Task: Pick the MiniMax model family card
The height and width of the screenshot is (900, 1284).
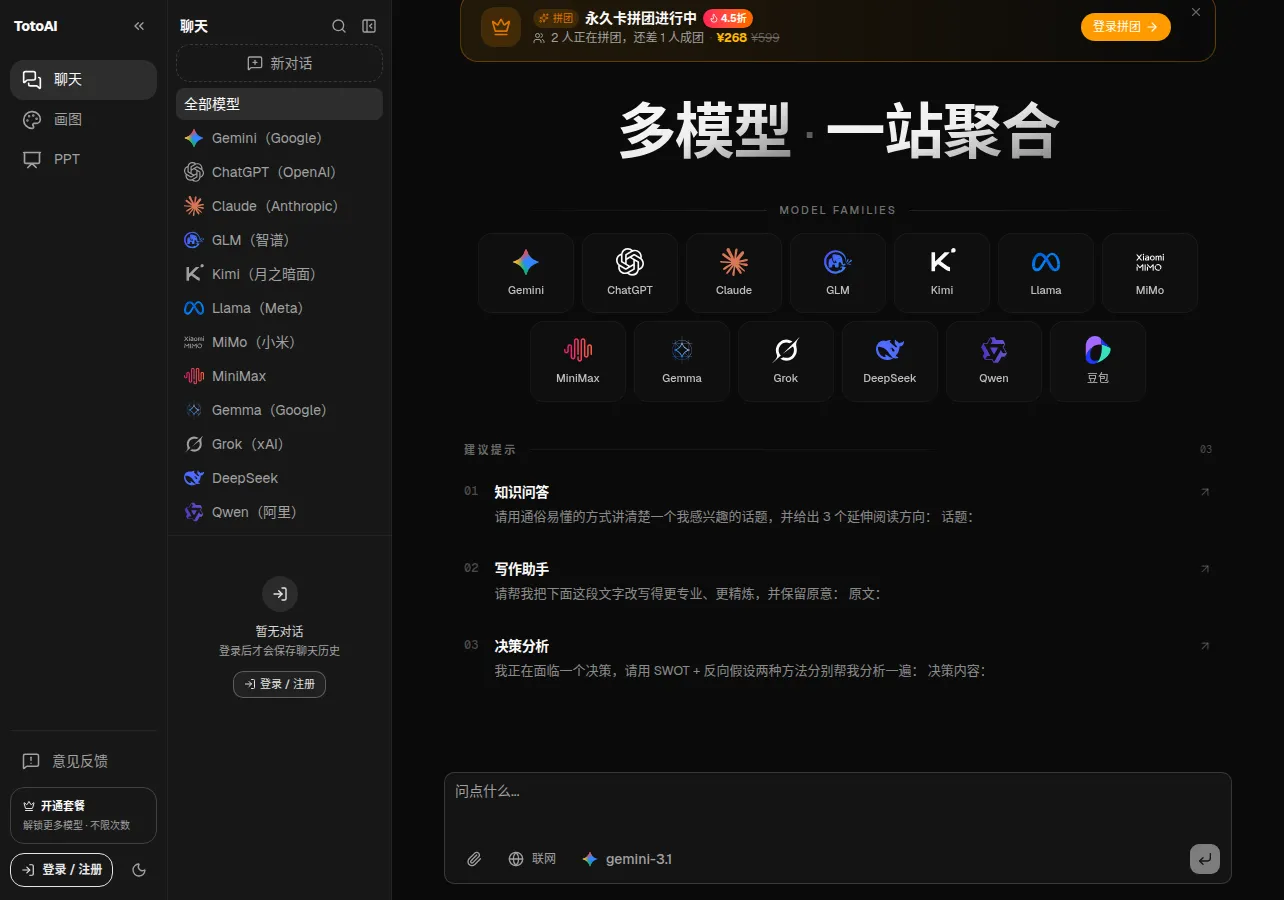Action: tap(578, 361)
